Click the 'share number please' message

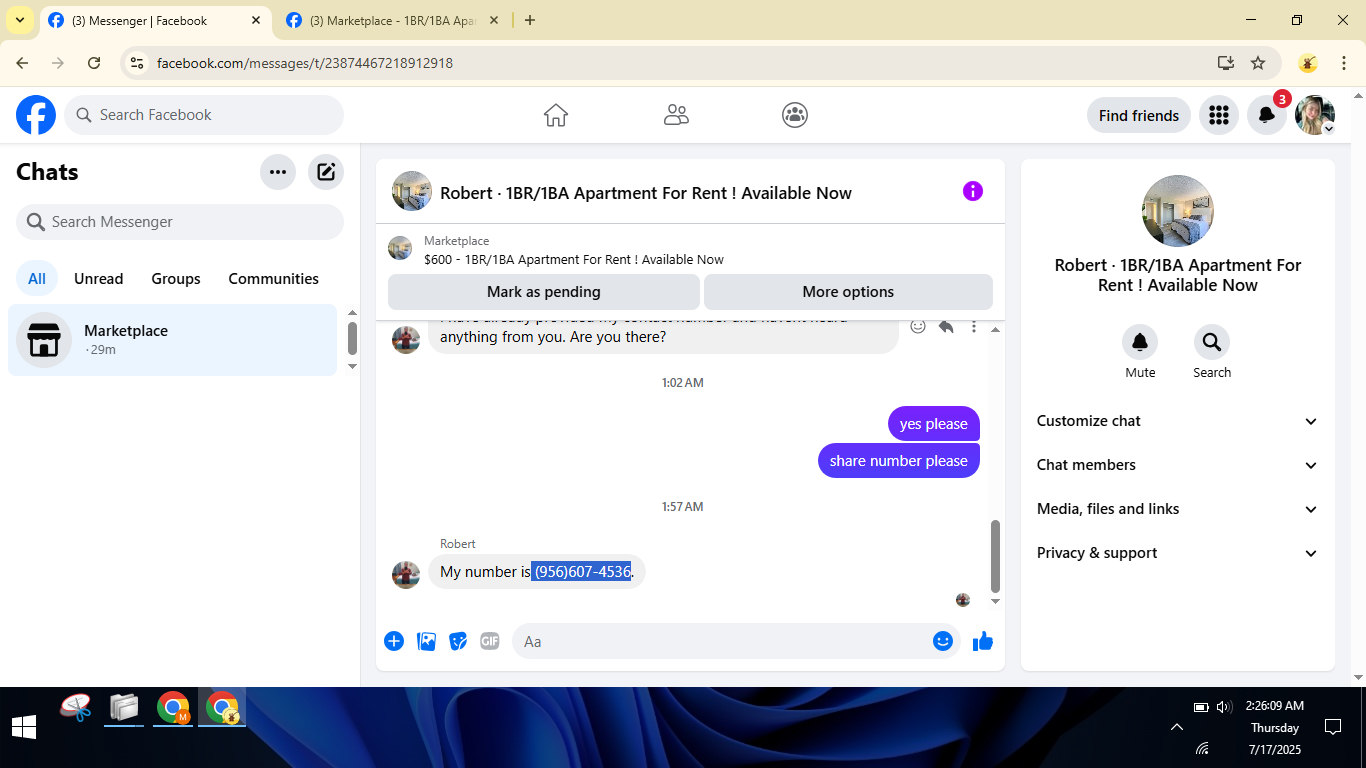click(x=899, y=461)
